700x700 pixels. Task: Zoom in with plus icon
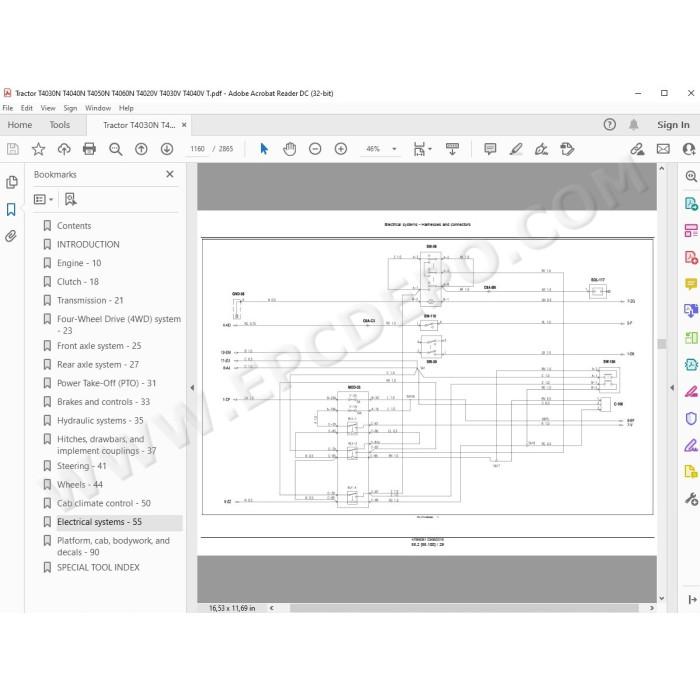tap(341, 149)
